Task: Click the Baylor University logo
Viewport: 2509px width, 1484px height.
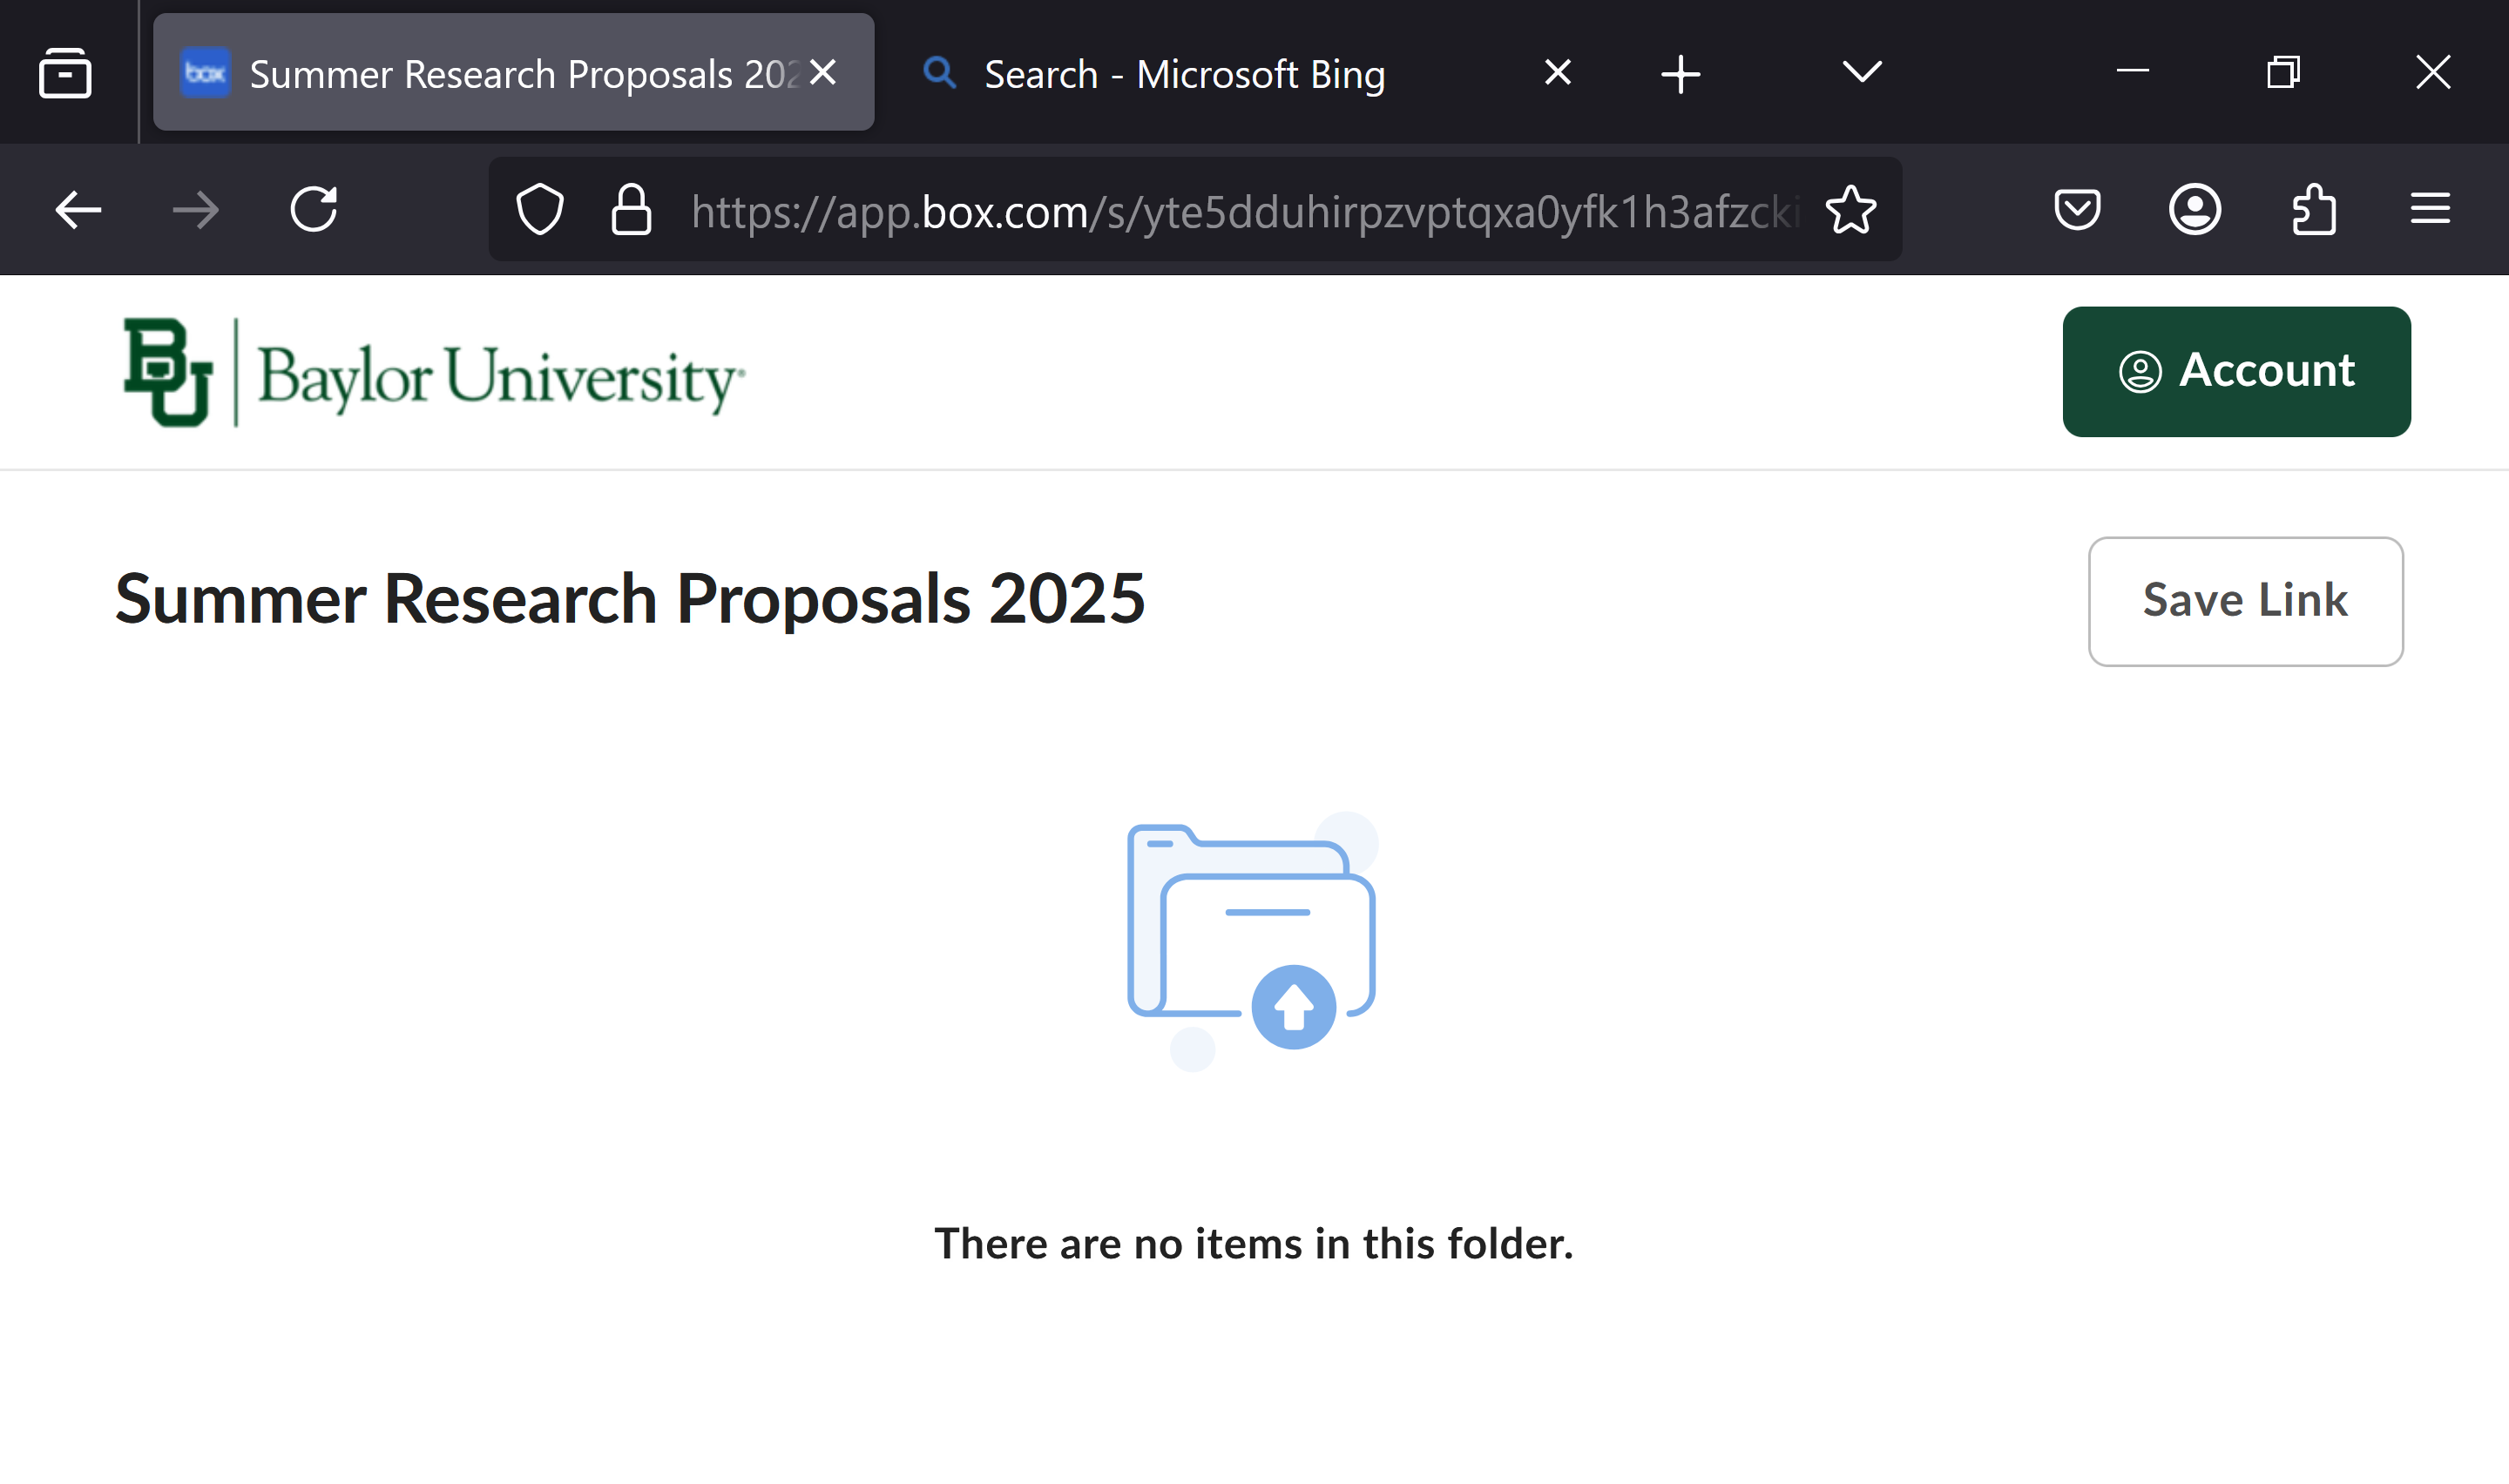Action: point(433,373)
